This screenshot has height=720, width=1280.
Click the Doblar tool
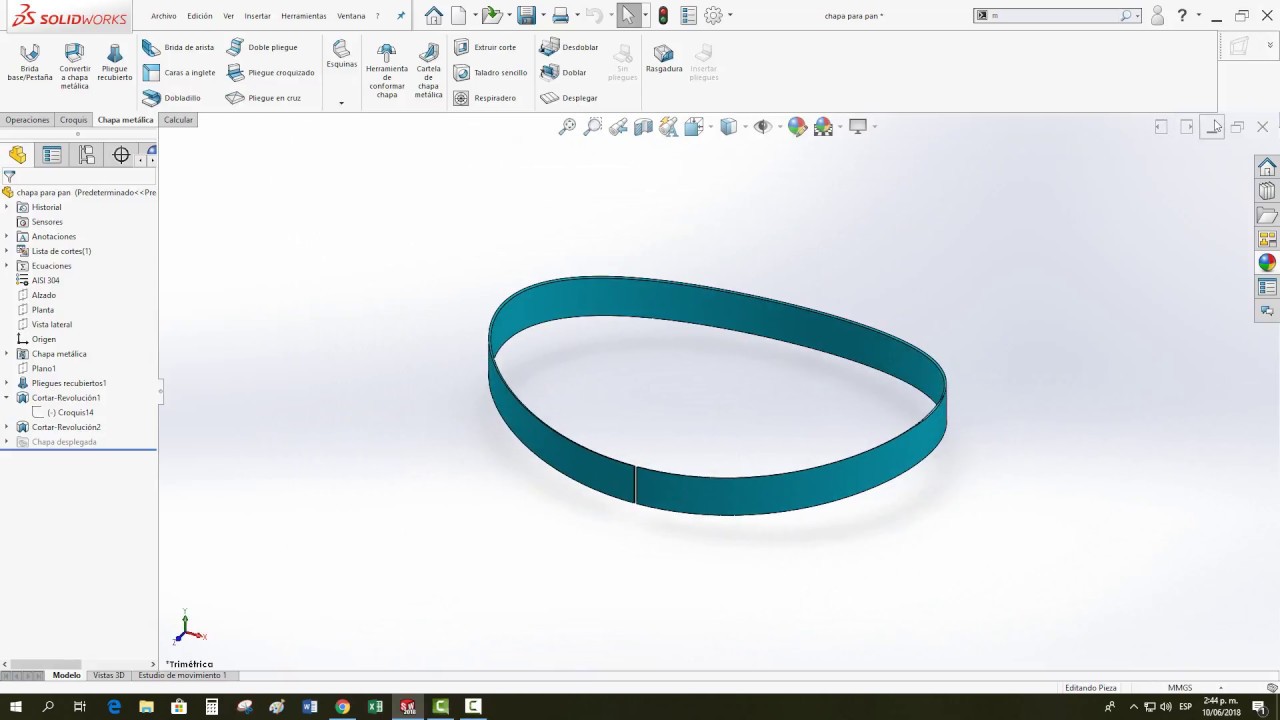tap(563, 72)
